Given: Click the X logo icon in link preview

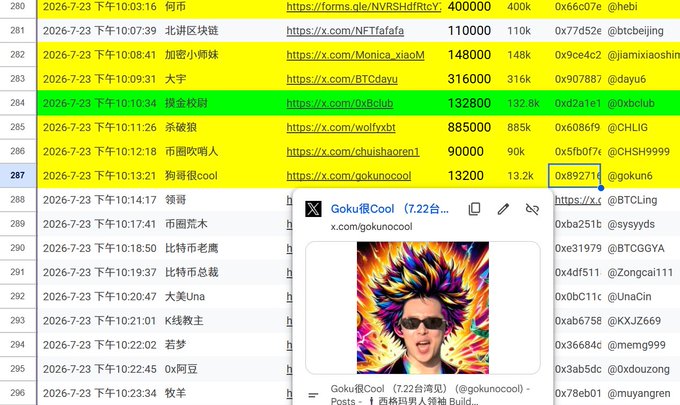Looking at the screenshot, I should [313, 209].
